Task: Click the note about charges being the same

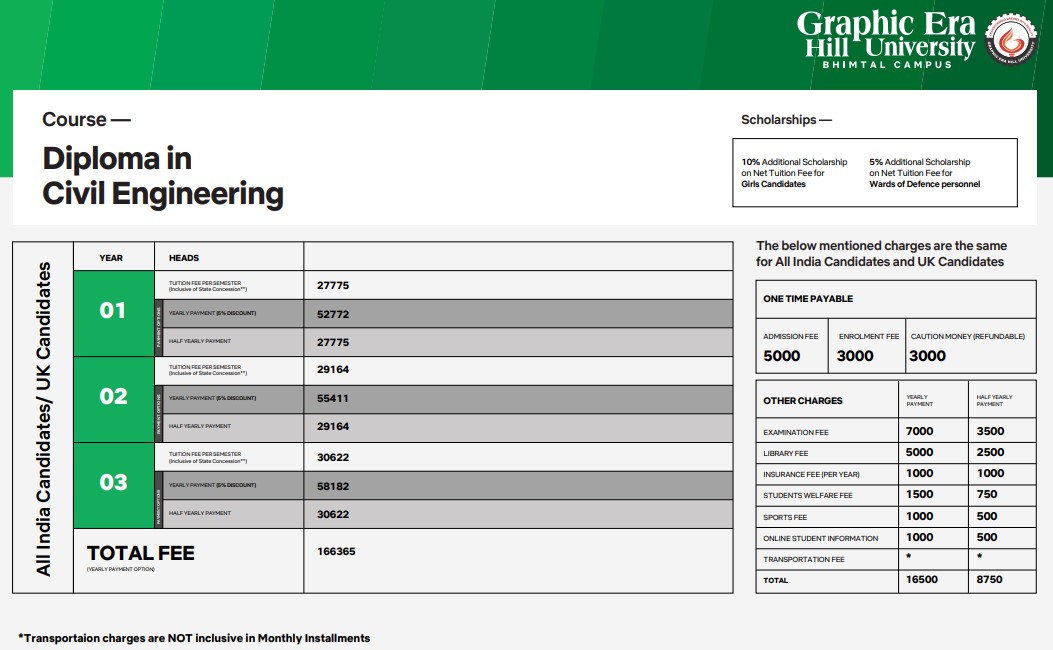Action: click(x=881, y=254)
